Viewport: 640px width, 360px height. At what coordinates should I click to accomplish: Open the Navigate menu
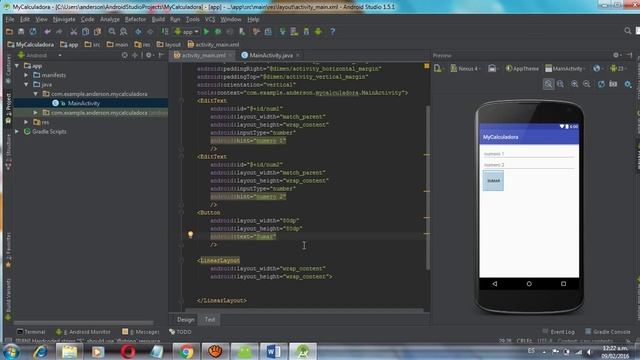[x=64, y=19]
